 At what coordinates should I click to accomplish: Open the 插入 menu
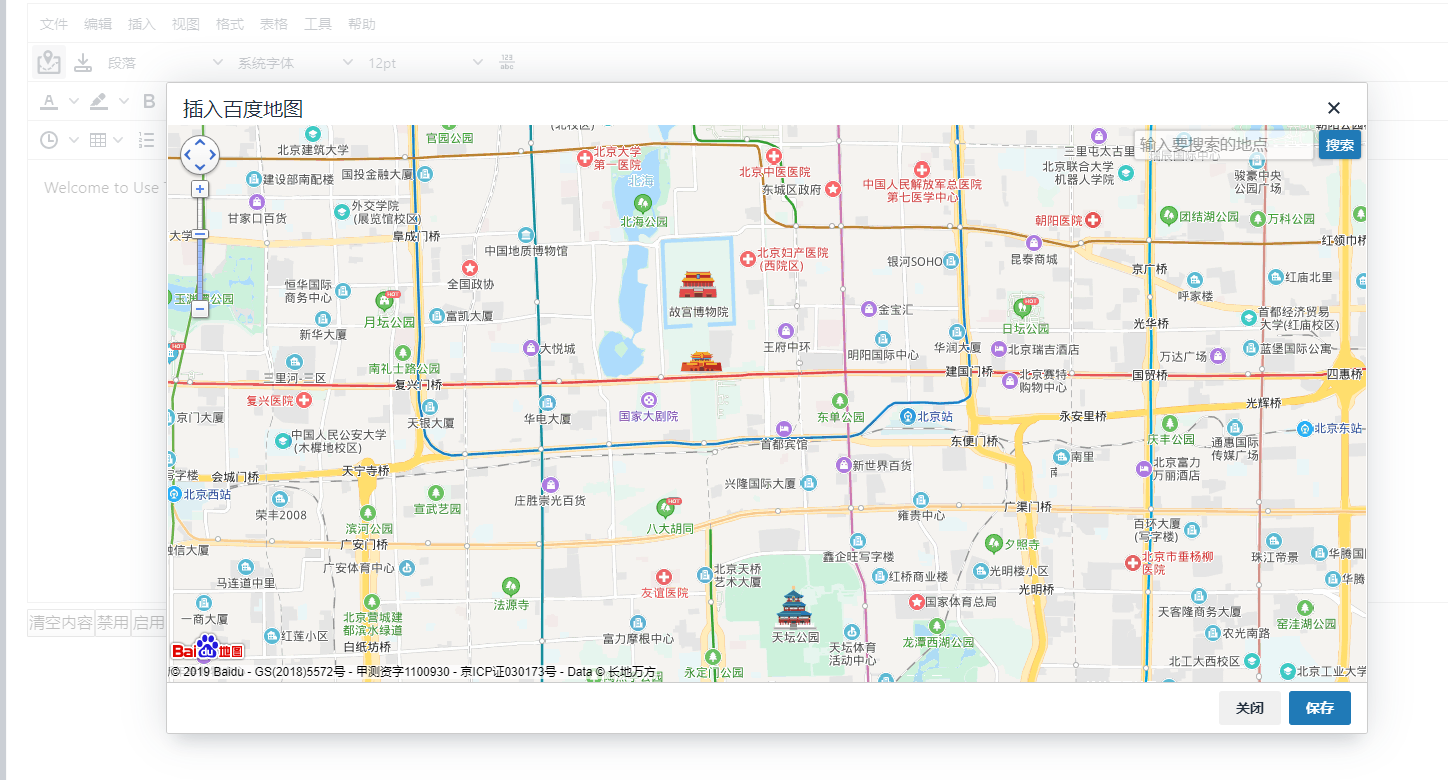141,23
